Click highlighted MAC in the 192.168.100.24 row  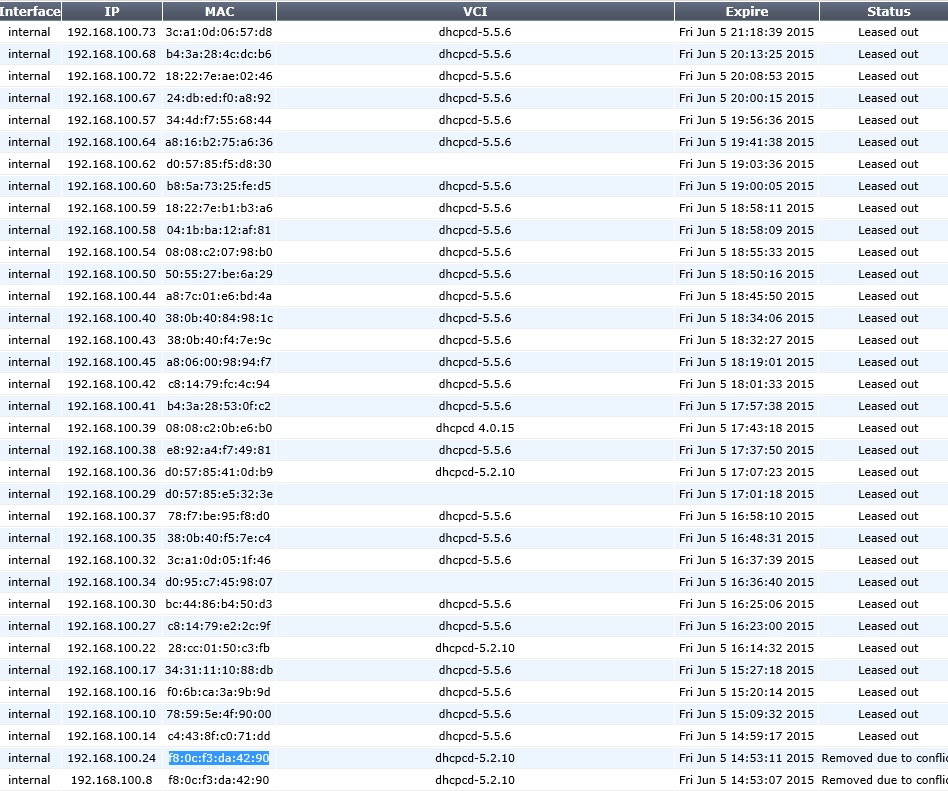click(x=219, y=758)
